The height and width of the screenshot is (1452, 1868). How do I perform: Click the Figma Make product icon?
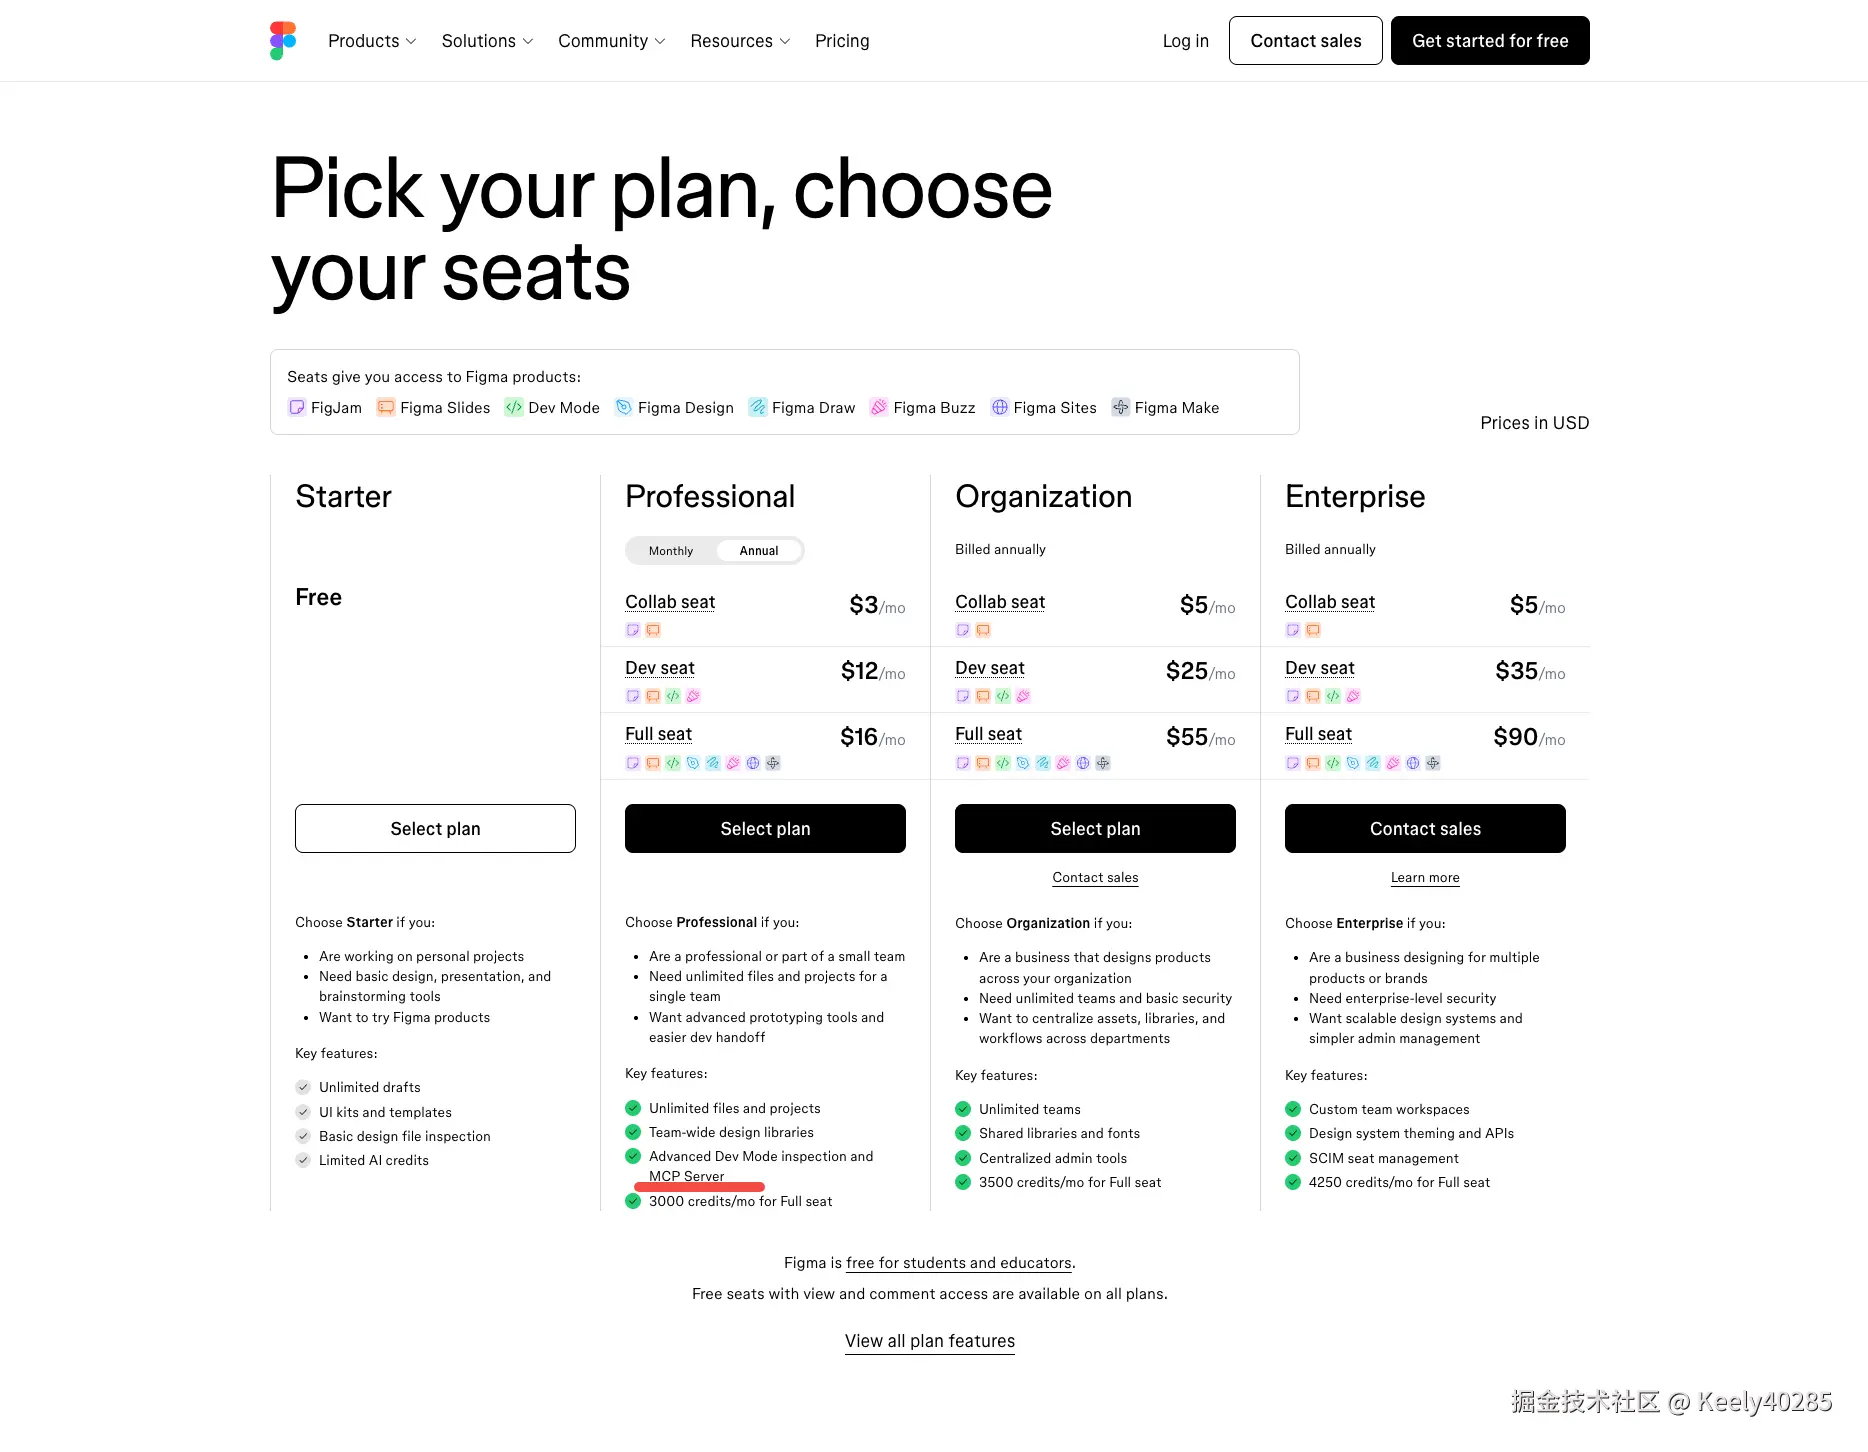pyautogui.click(x=1121, y=407)
